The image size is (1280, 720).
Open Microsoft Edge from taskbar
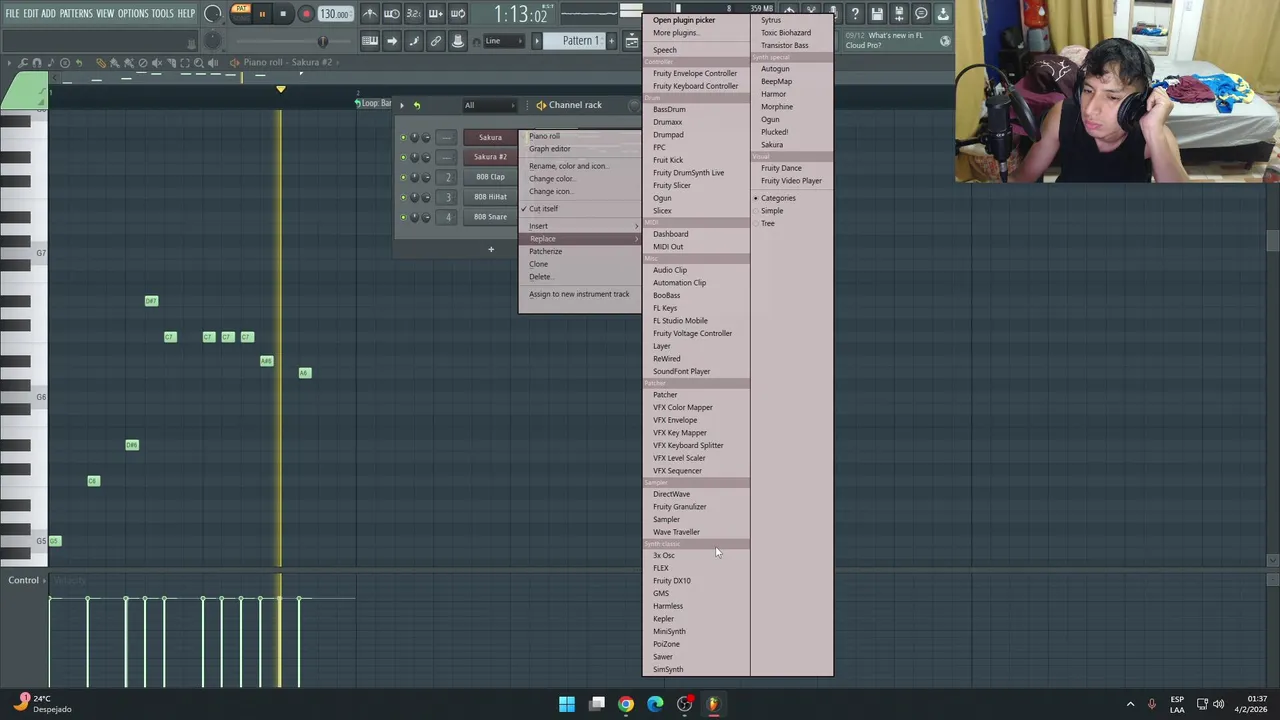click(x=655, y=704)
